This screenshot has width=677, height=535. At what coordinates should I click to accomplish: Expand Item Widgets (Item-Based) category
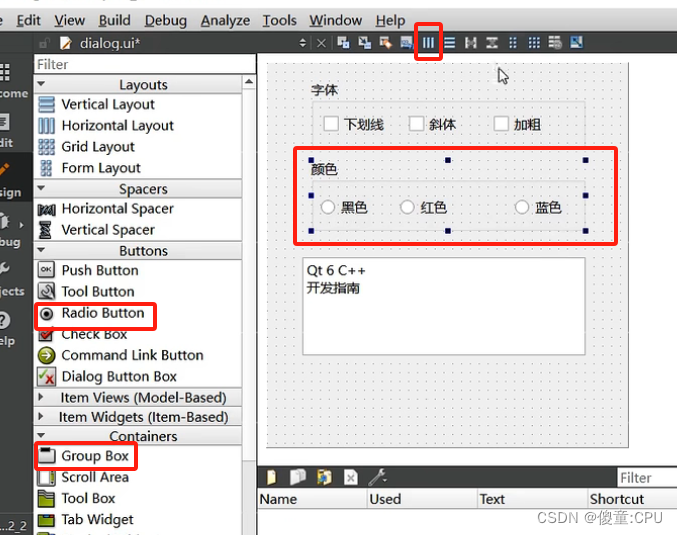click(41, 416)
